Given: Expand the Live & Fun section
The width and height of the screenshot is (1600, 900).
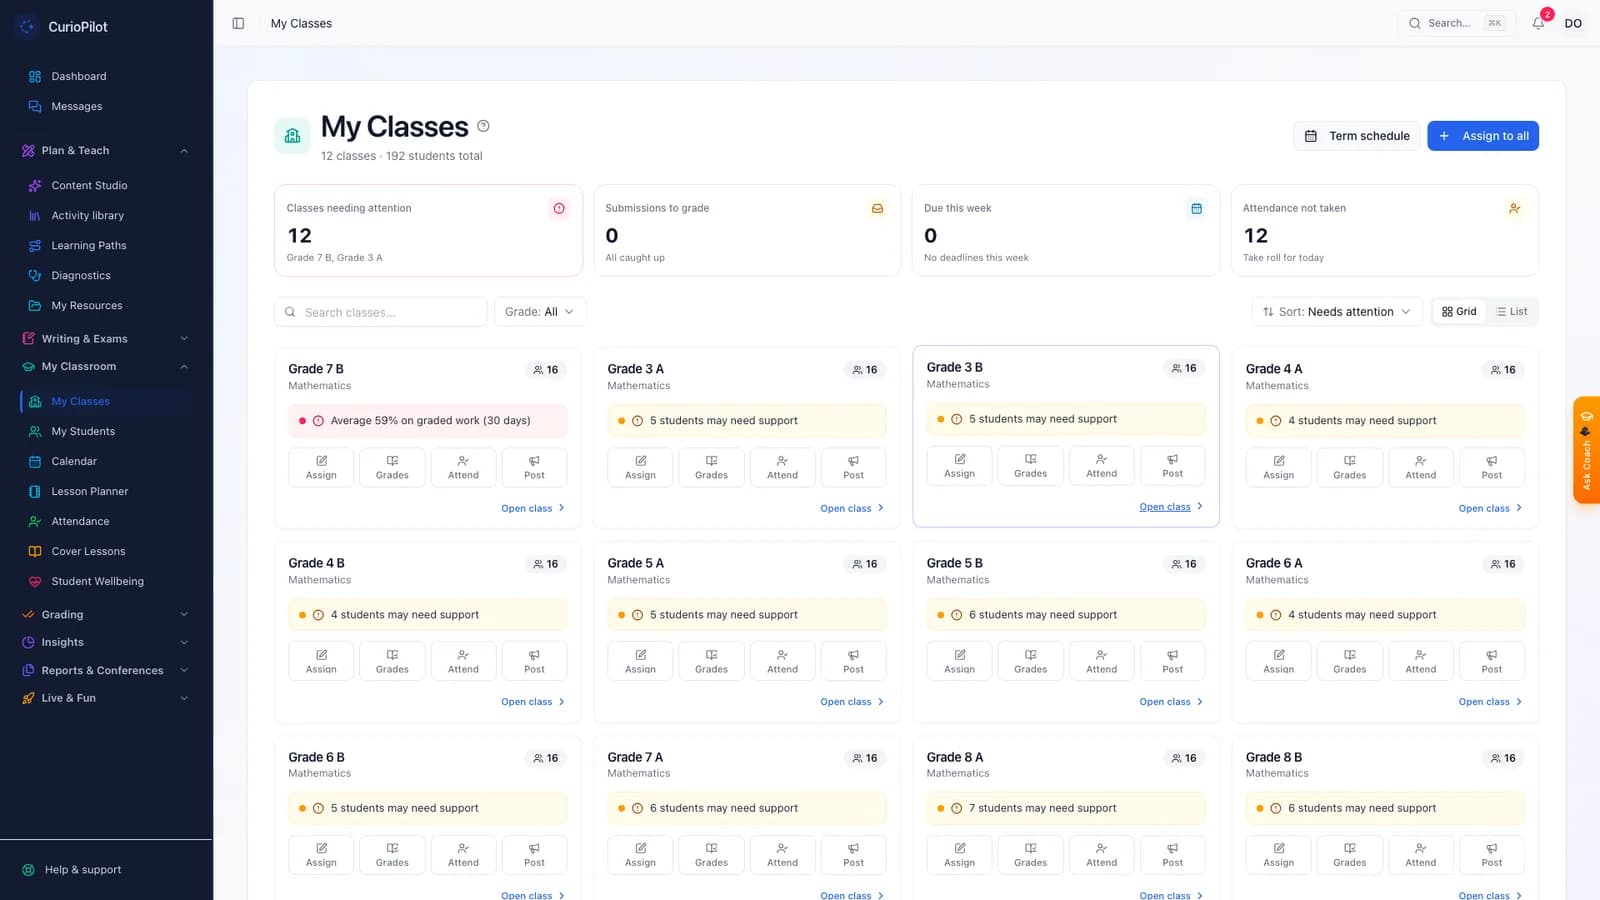Looking at the screenshot, I should (105, 699).
